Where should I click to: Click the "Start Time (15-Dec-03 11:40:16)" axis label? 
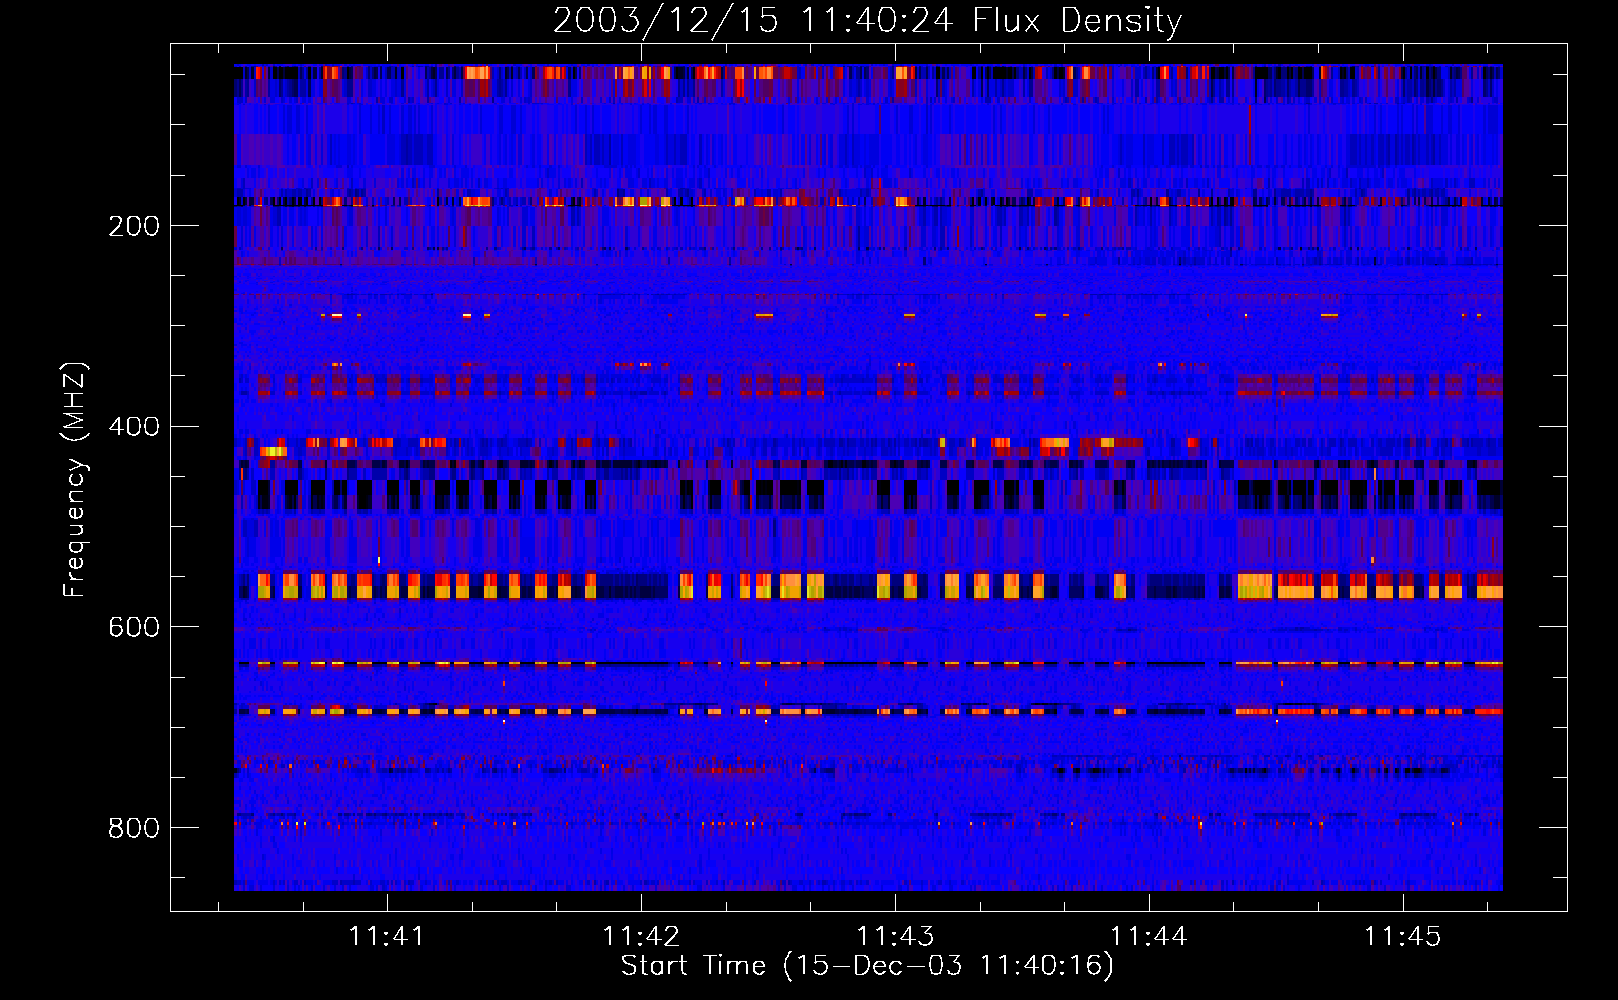(867, 966)
